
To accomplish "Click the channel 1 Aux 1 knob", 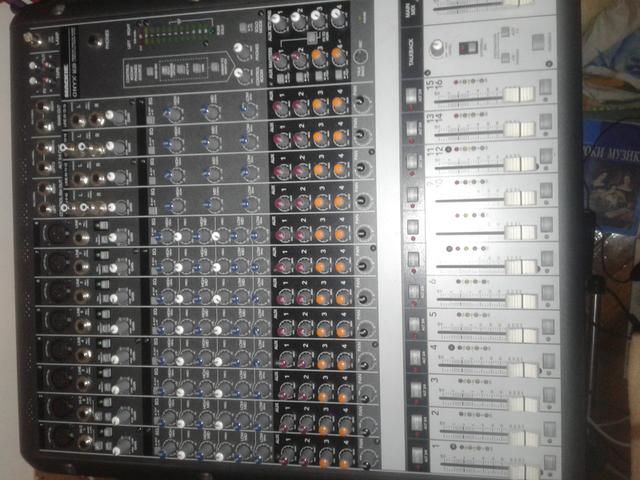I will (287, 455).
